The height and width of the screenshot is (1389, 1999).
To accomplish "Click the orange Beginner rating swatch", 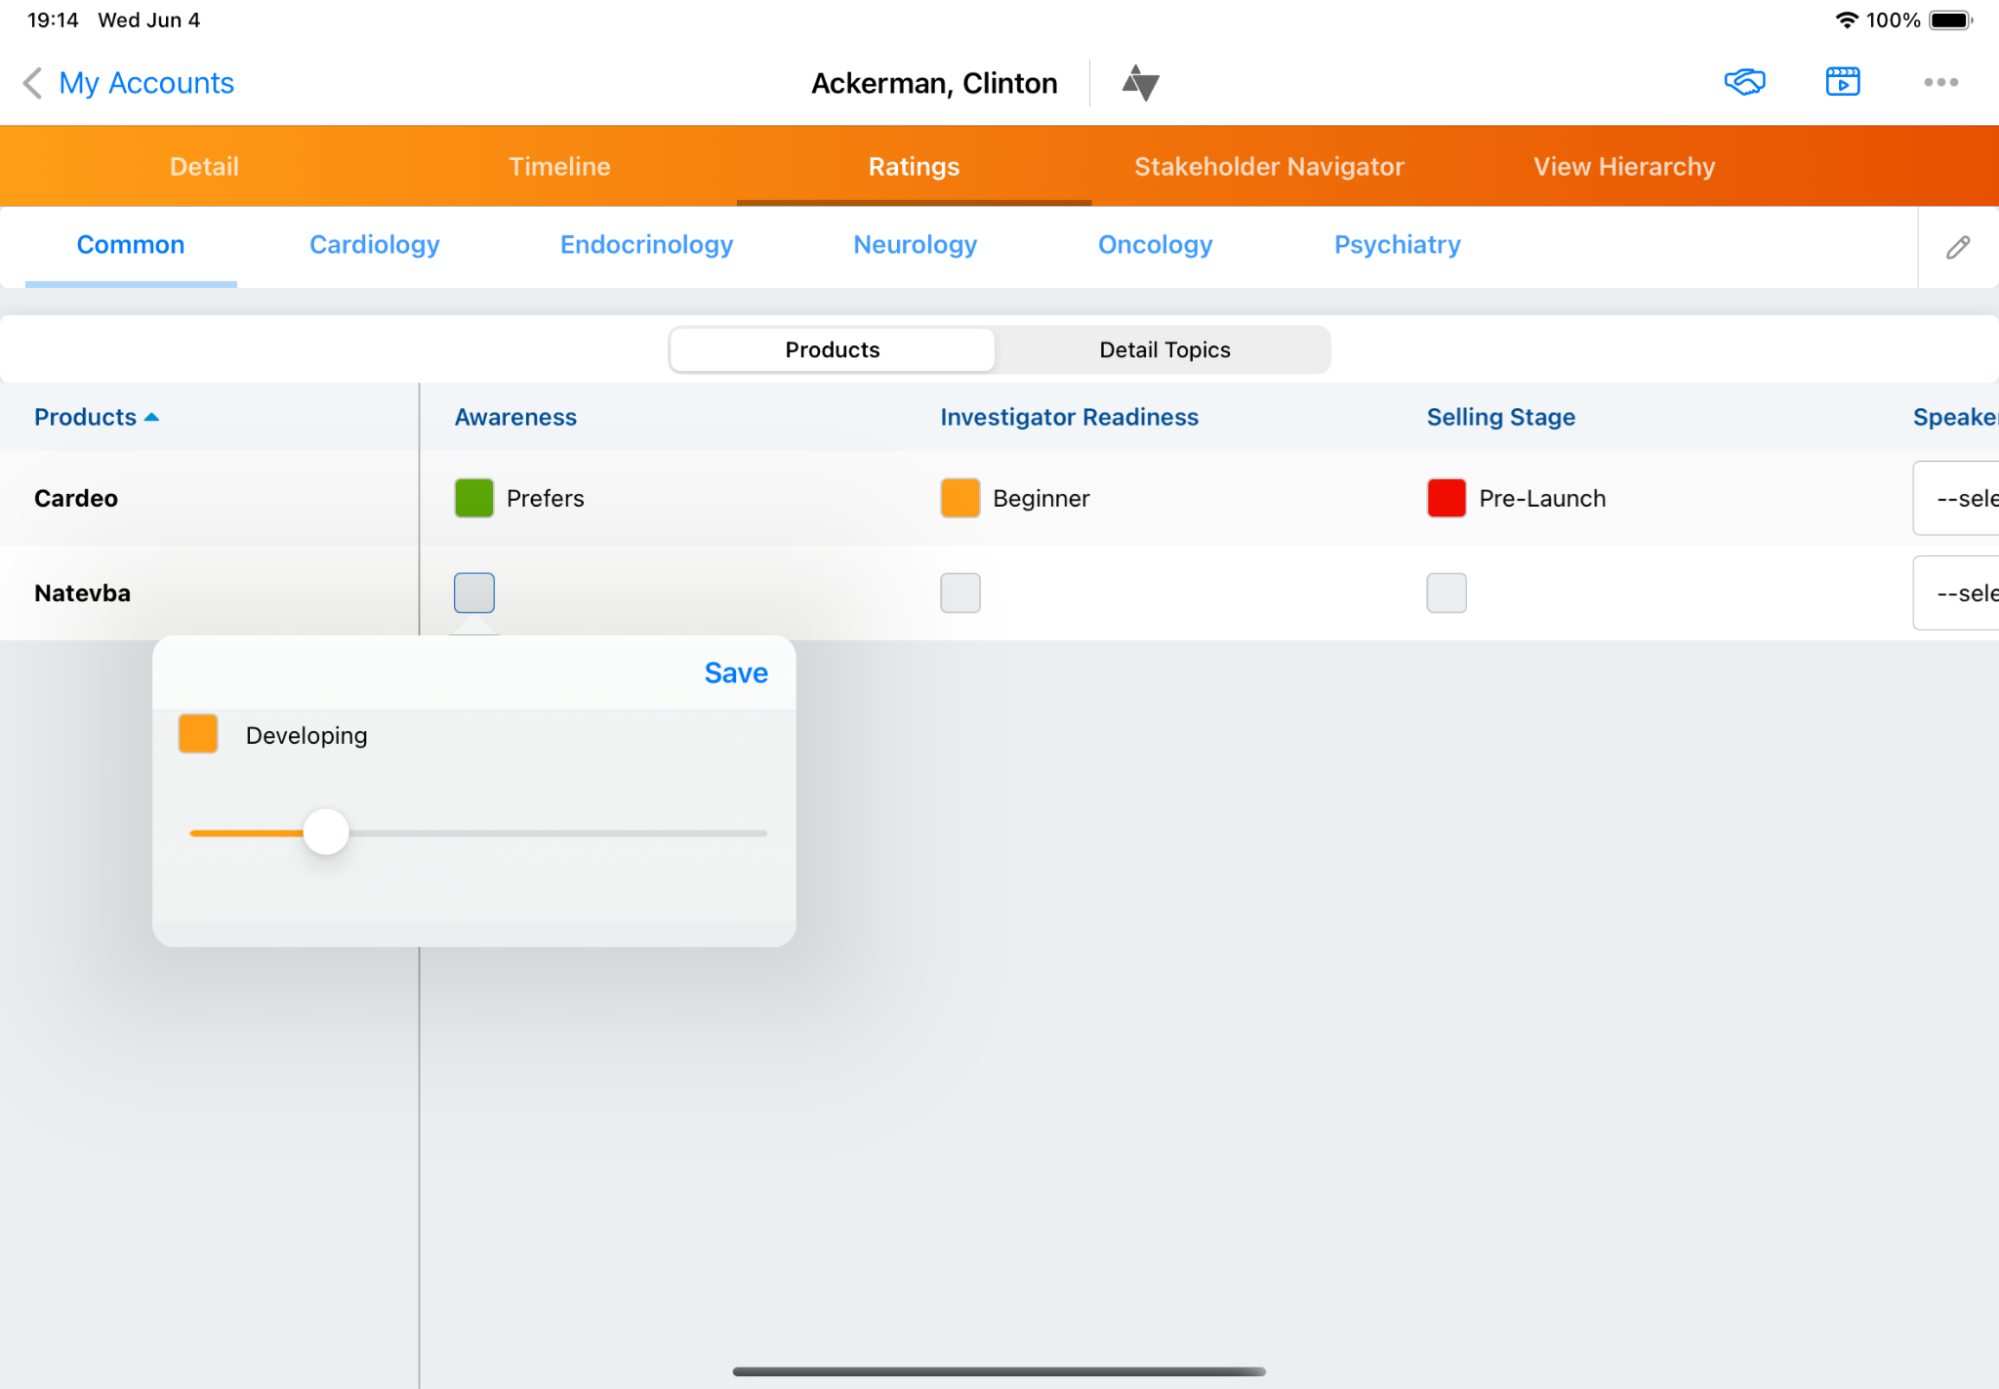I will 959,498.
